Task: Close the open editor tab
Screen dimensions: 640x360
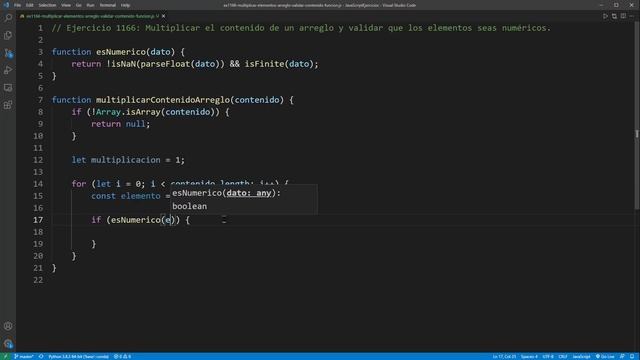Action: 164,16
